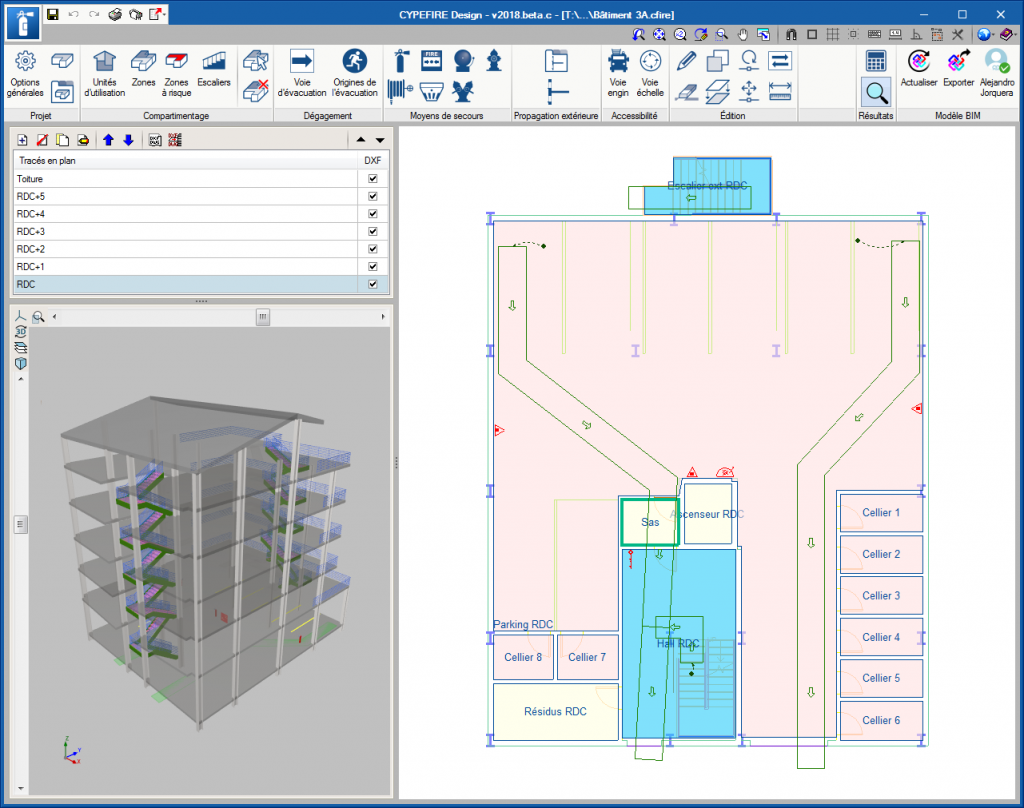The height and width of the screenshot is (808, 1024).
Task: Select the Escaliers tool
Action: pyautogui.click(x=214, y=70)
